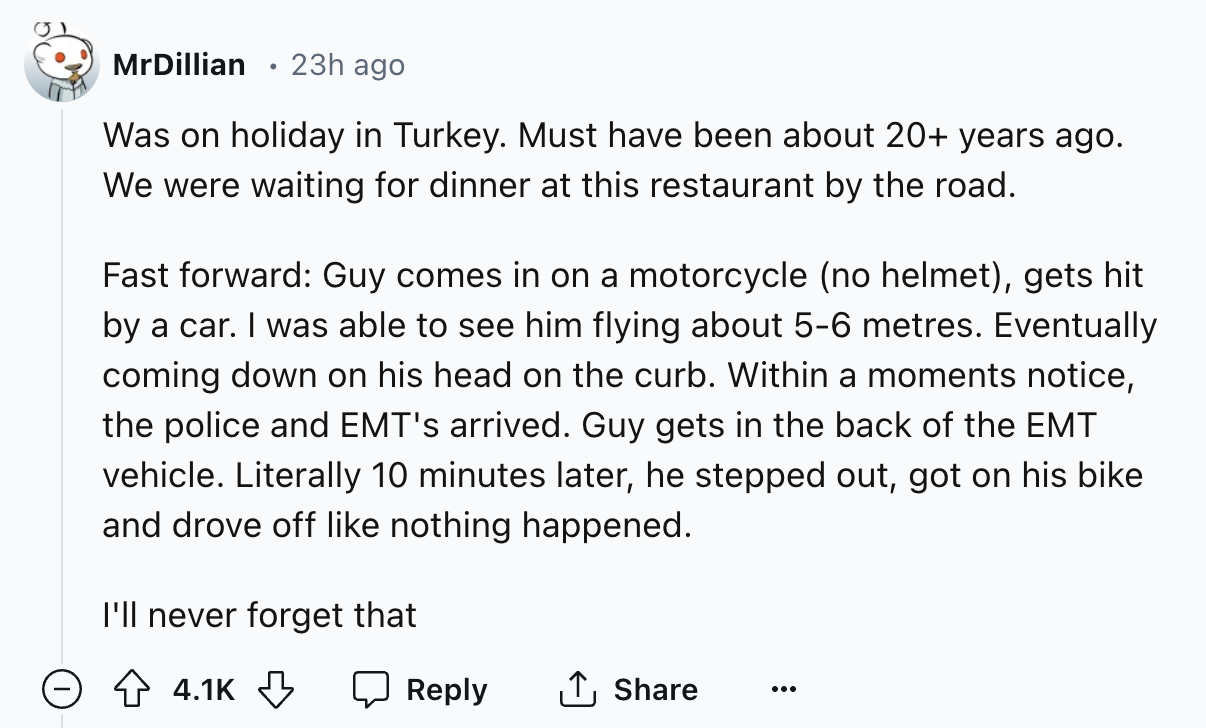Screen dimensions: 1206x728
Task: Click the "and drove off like nothing happened" line
Action: (396, 525)
